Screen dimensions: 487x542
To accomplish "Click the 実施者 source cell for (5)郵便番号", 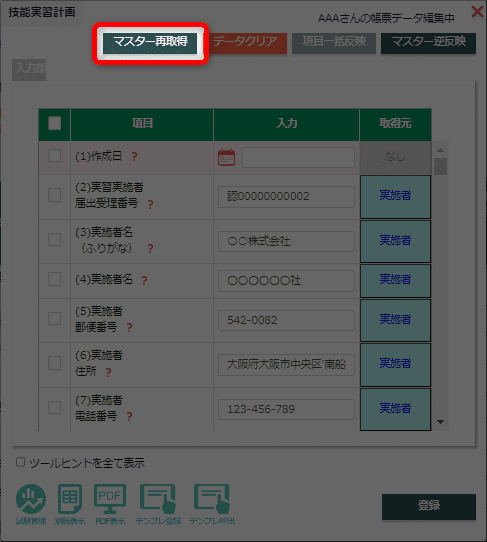I will [x=395, y=320].
